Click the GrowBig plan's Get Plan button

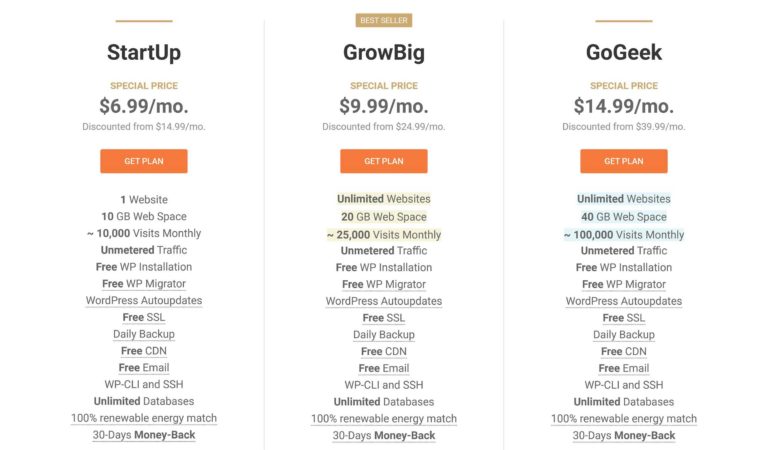[383, 161]
